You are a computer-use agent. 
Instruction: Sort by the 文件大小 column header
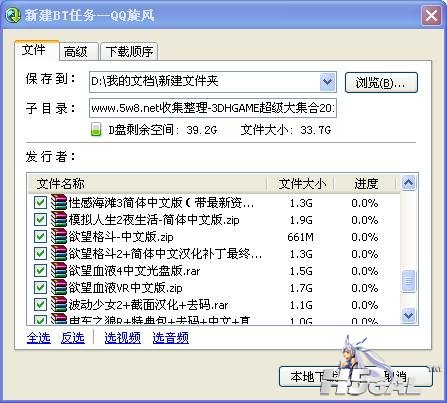click(x=301, y=183)
